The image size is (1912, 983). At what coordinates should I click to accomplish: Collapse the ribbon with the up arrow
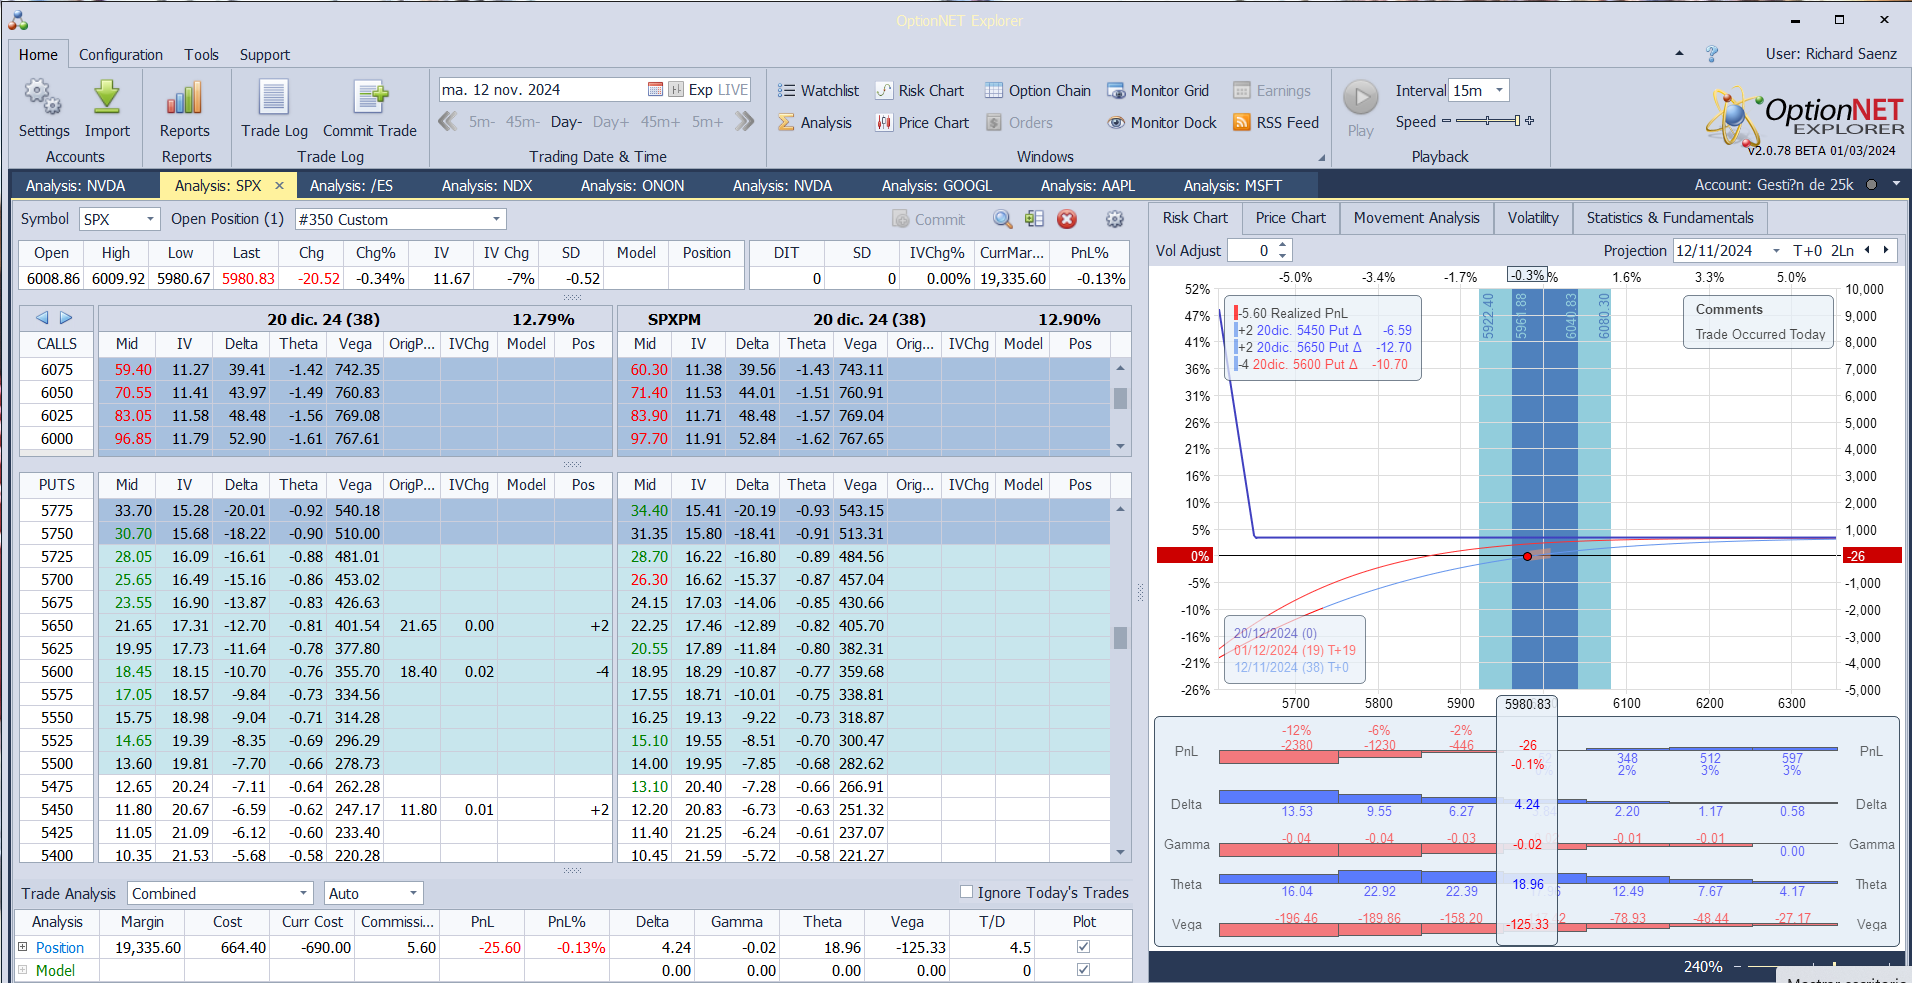[1679, 54]
